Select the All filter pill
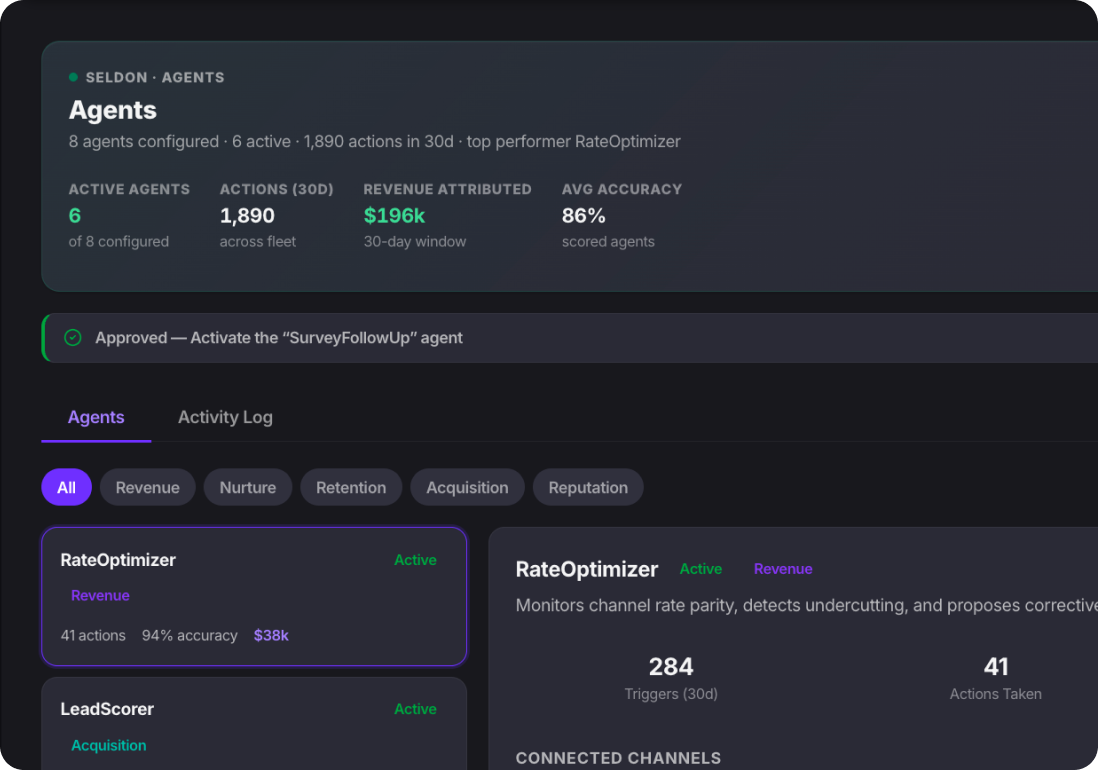 (67, 487)
